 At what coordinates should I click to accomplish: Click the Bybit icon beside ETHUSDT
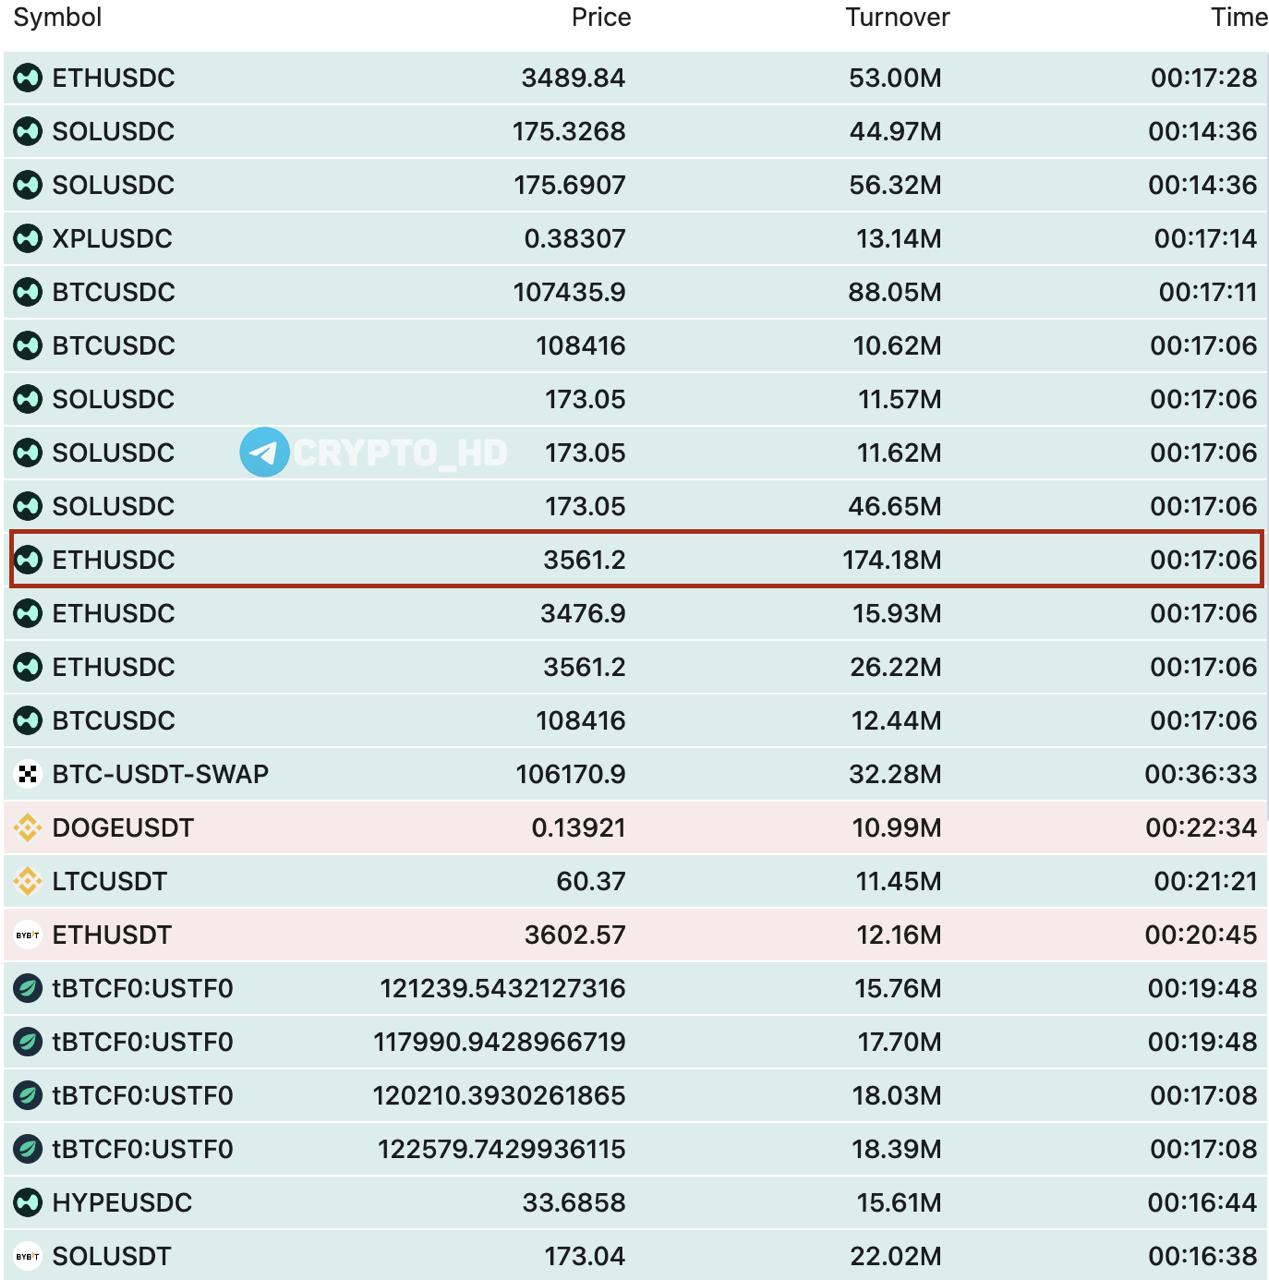pos(28,935)
